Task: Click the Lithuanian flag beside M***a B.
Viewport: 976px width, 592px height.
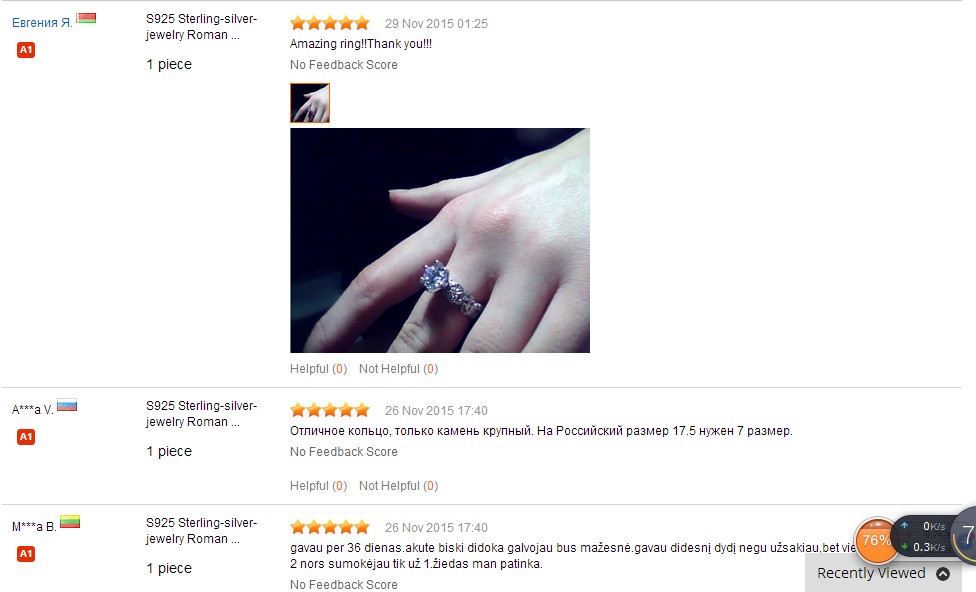Action: click(x=70, y=522)
